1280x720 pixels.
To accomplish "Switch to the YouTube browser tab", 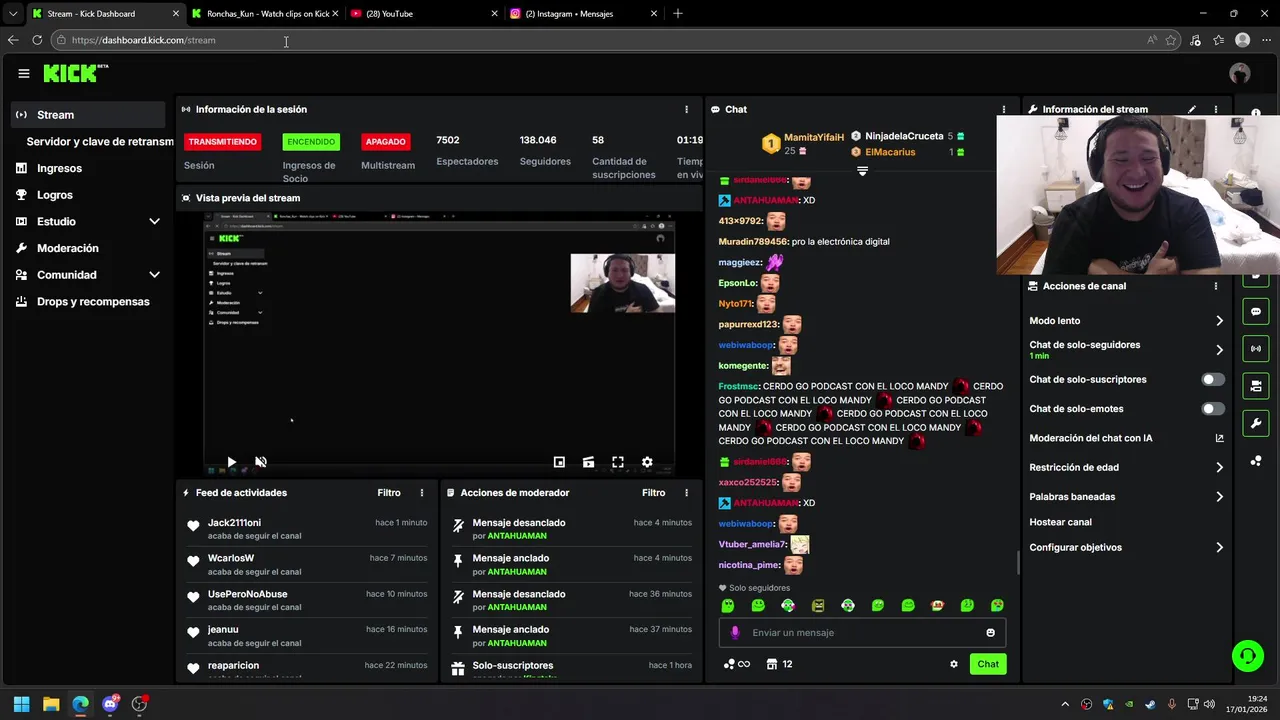I will coord(424,14).
